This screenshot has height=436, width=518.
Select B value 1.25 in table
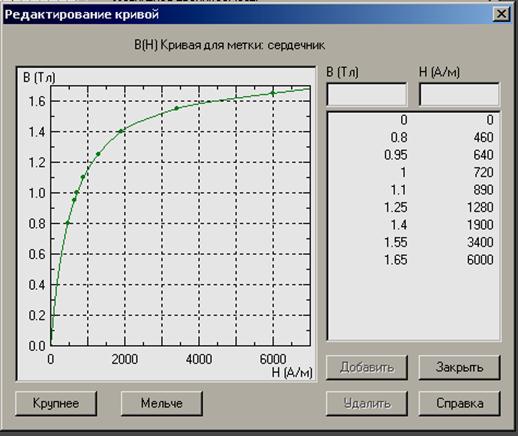396,207
